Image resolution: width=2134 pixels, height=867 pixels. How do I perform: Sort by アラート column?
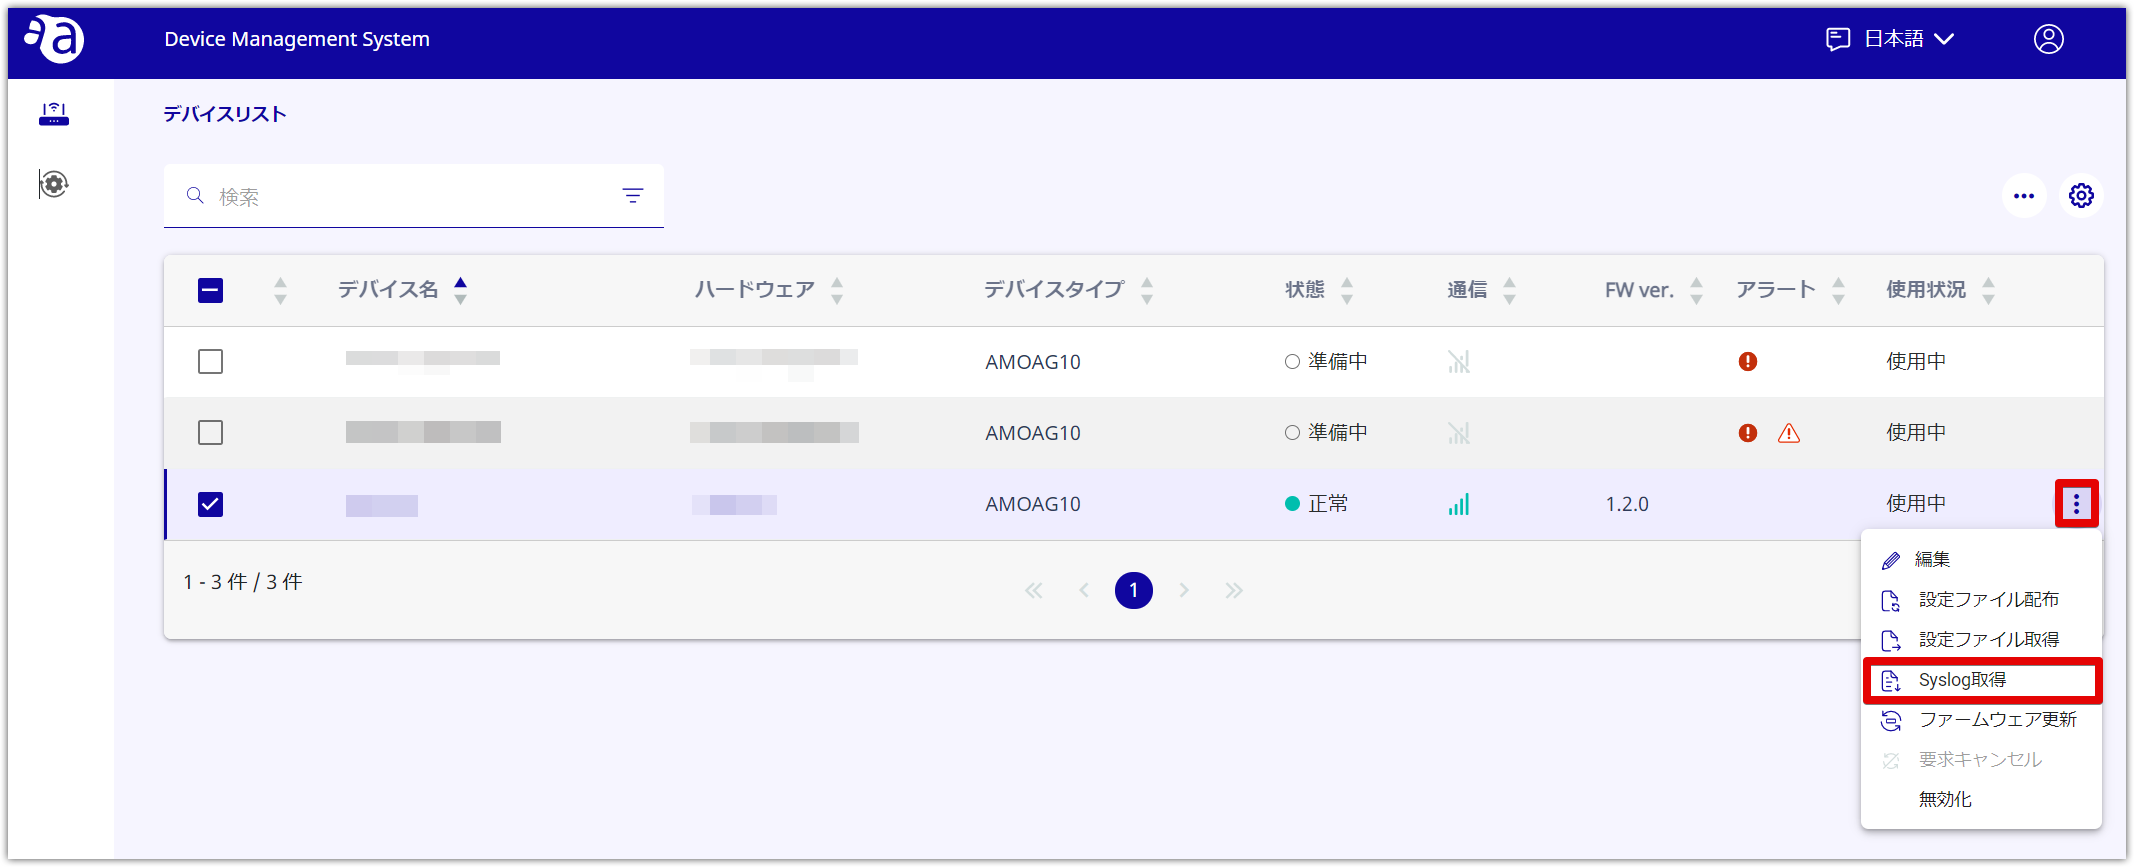click(1838, 290)
